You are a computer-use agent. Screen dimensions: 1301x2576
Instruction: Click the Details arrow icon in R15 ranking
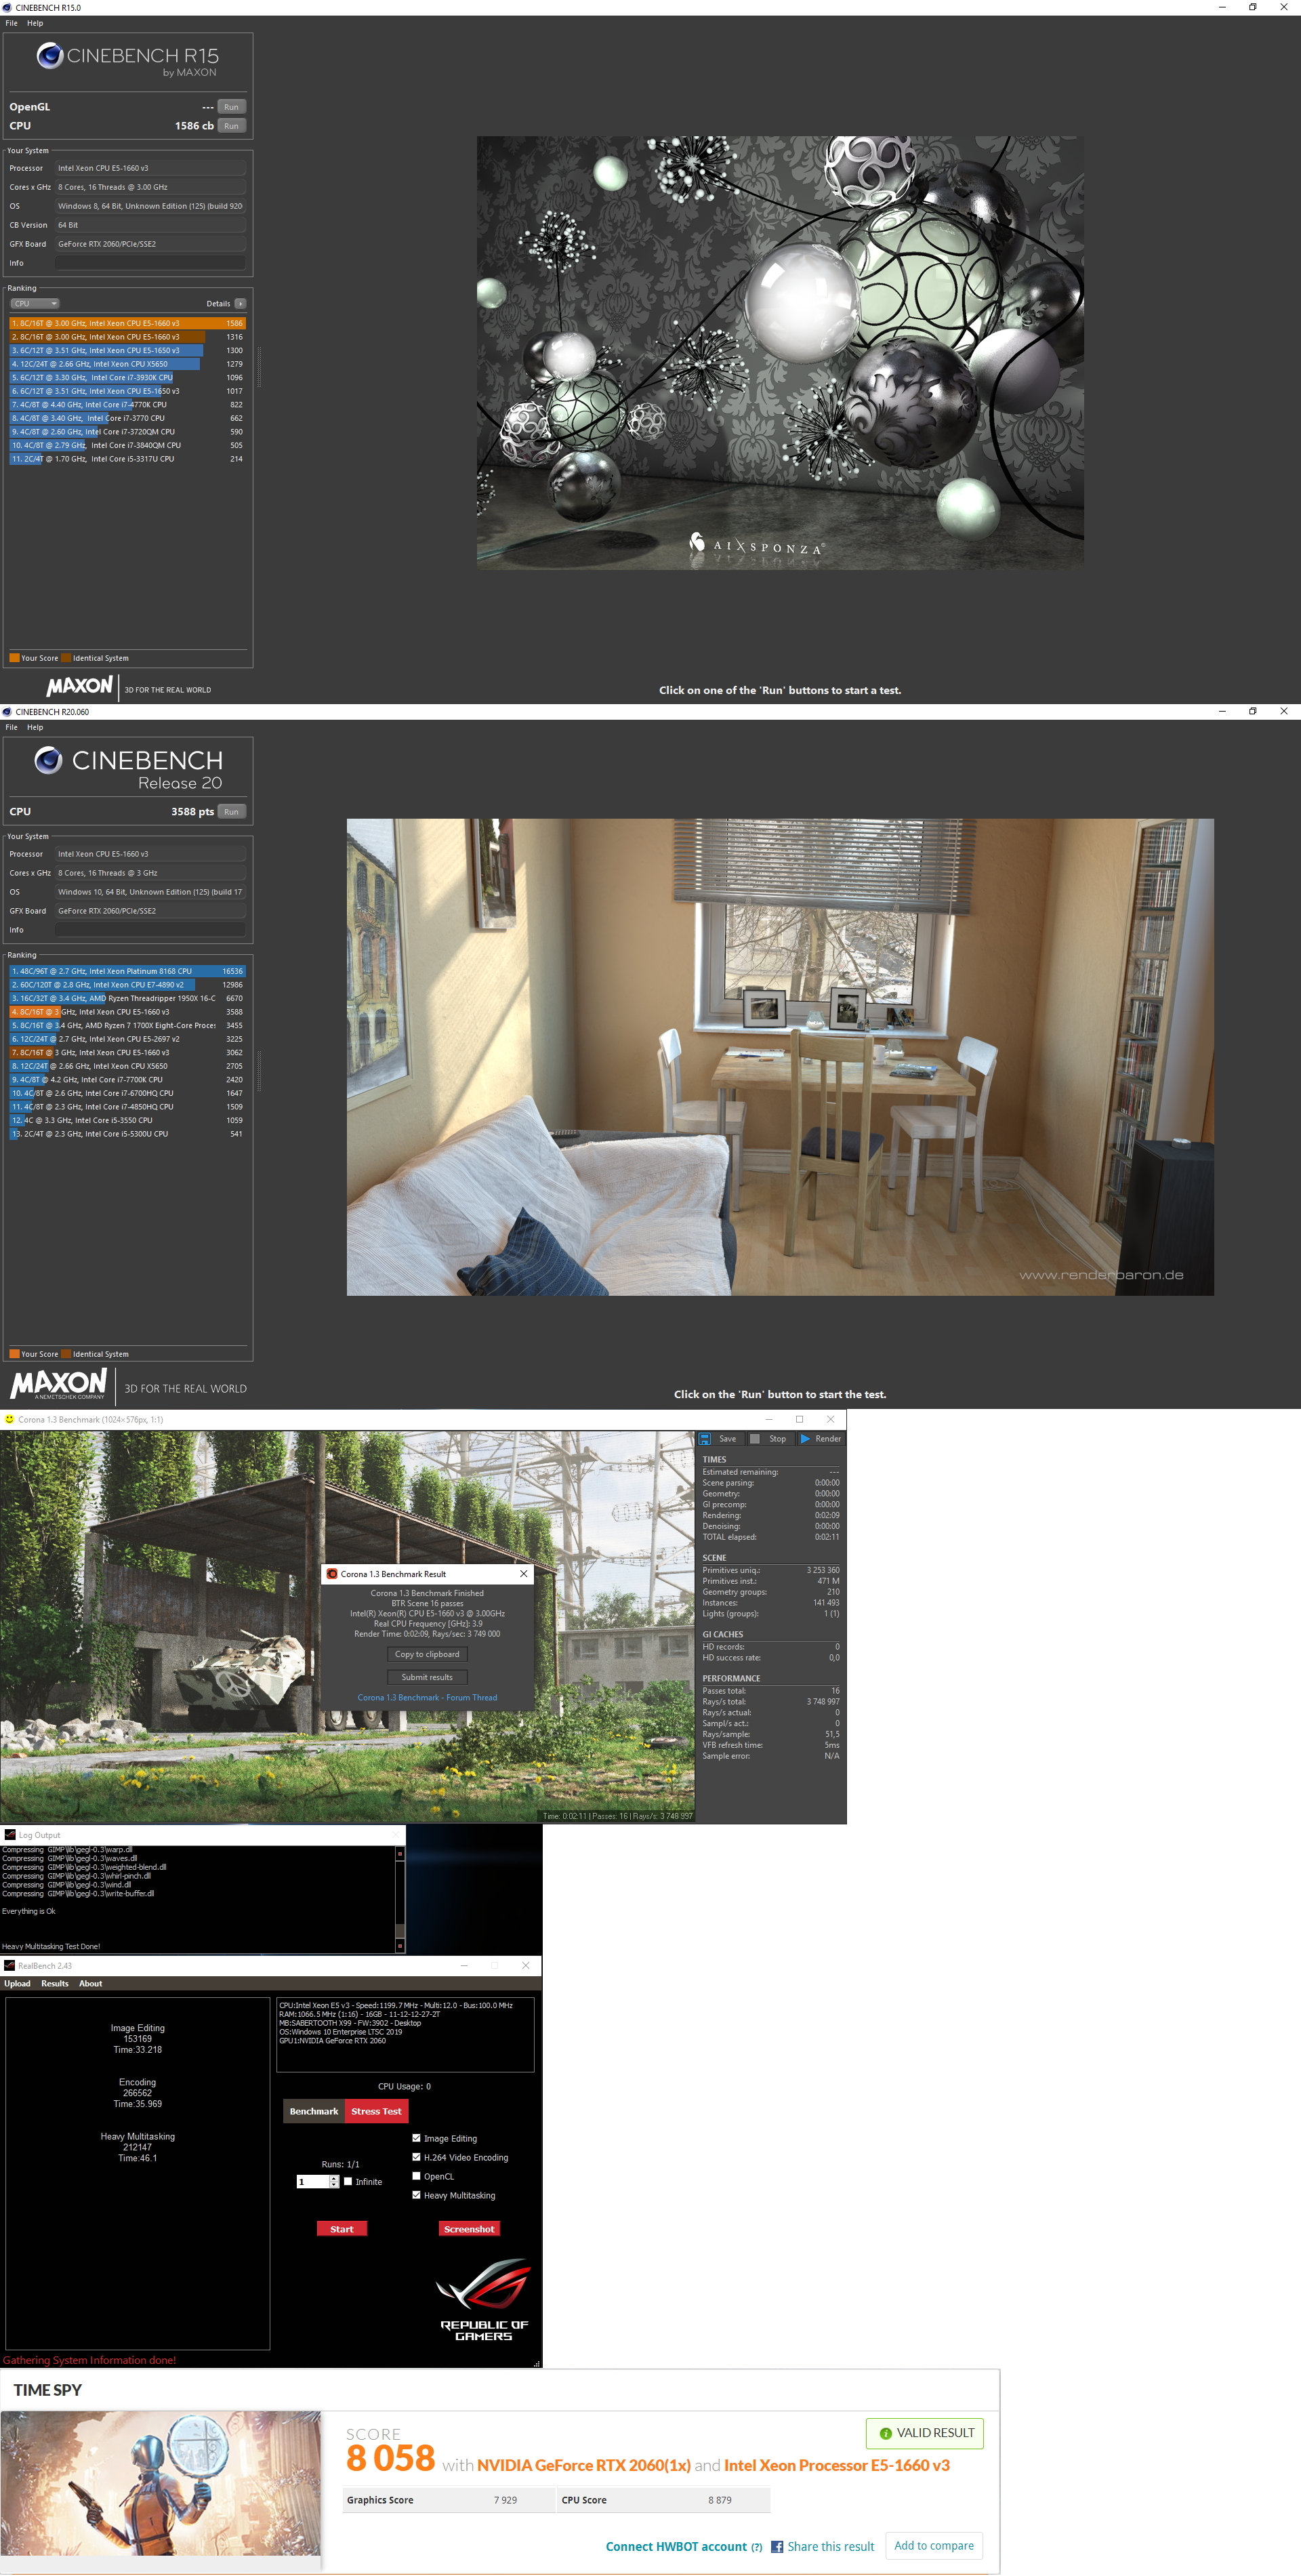[240, 304]
